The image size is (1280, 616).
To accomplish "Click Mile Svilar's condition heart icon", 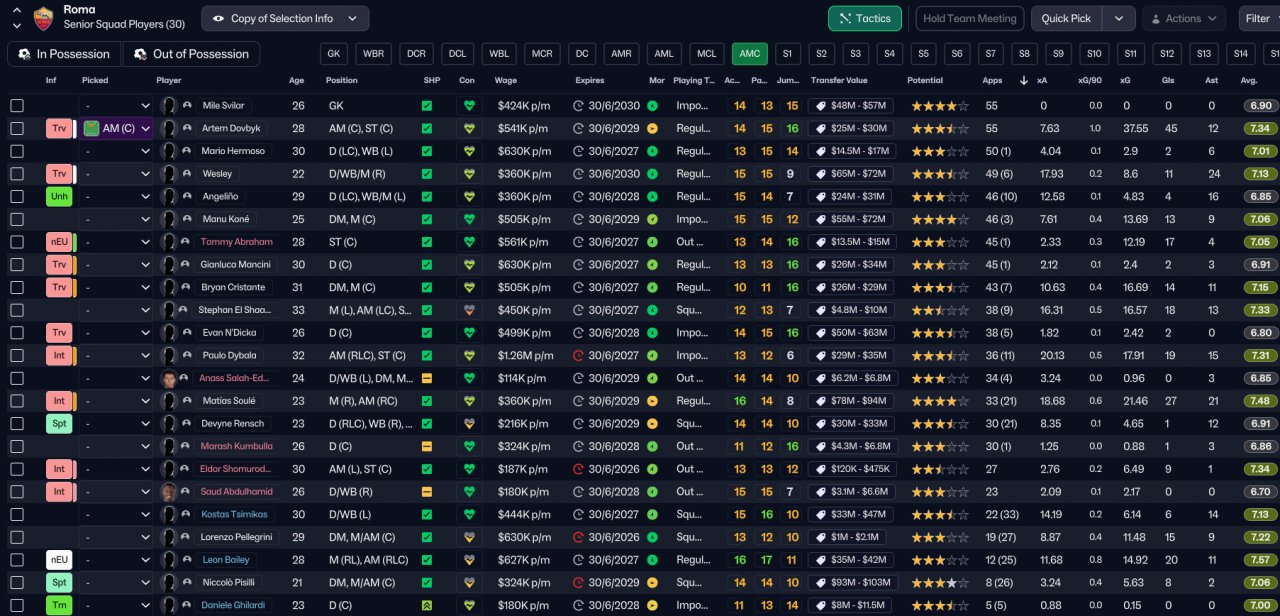I will (467, 105).
